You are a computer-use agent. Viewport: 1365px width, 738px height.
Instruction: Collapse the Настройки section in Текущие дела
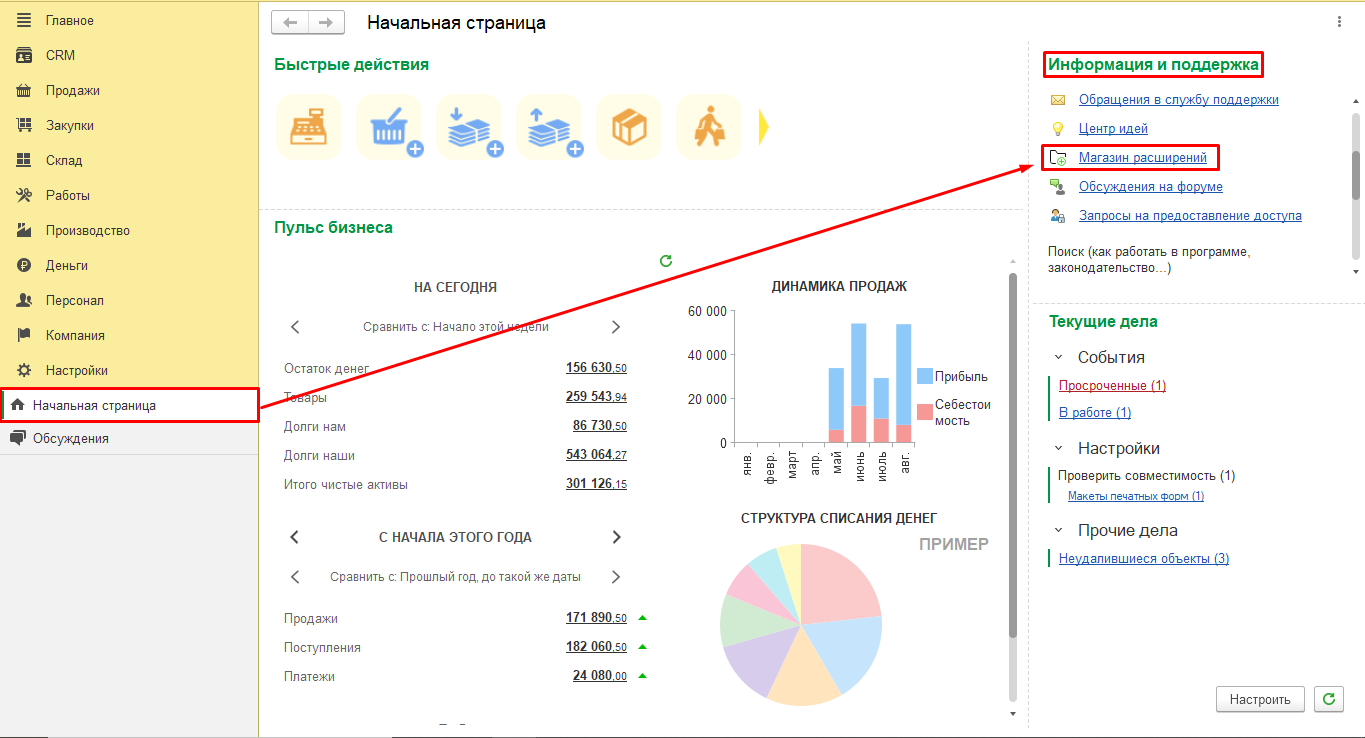coord(1059,448)
